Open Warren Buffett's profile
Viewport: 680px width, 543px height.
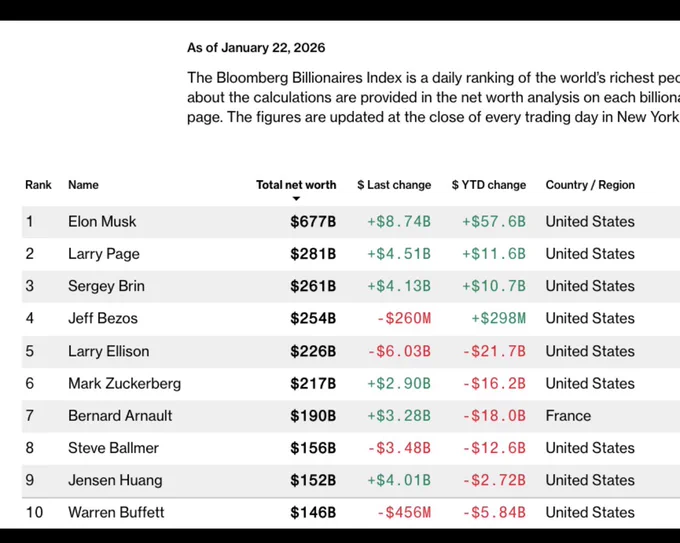[116, 513]
